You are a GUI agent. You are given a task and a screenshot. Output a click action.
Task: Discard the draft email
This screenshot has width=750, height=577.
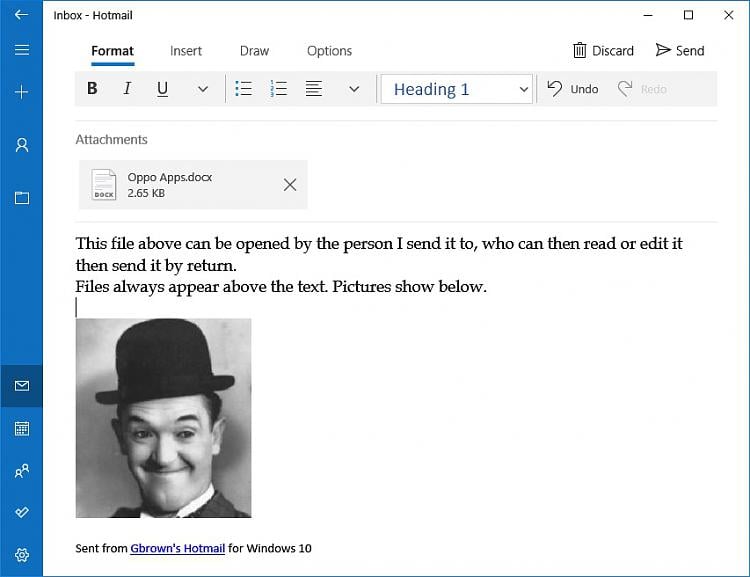(x=603, y=51)
